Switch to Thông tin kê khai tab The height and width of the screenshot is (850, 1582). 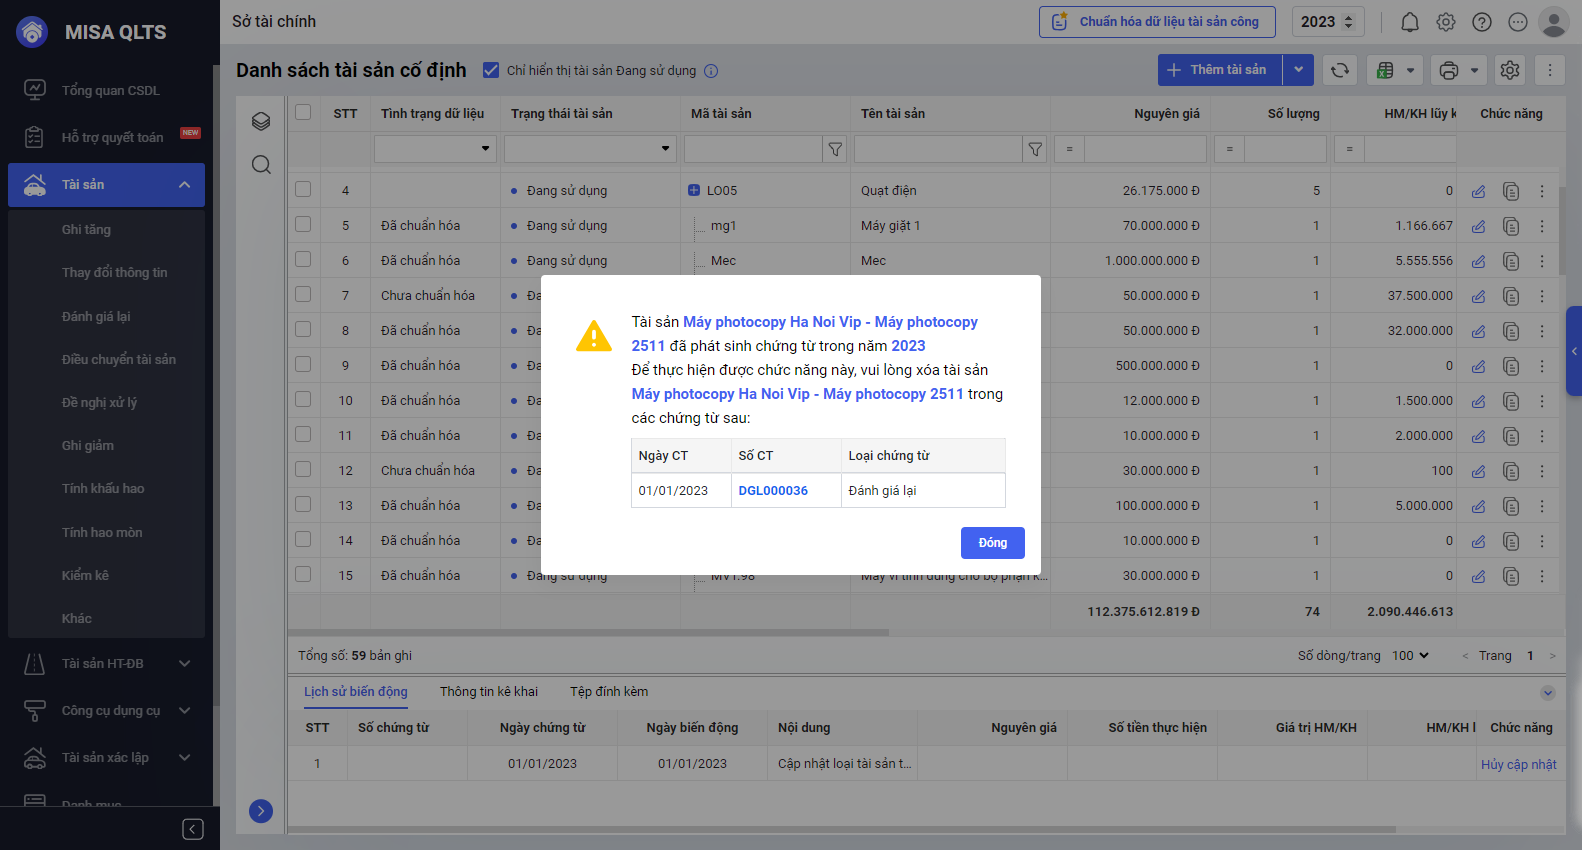pos(489,692)
